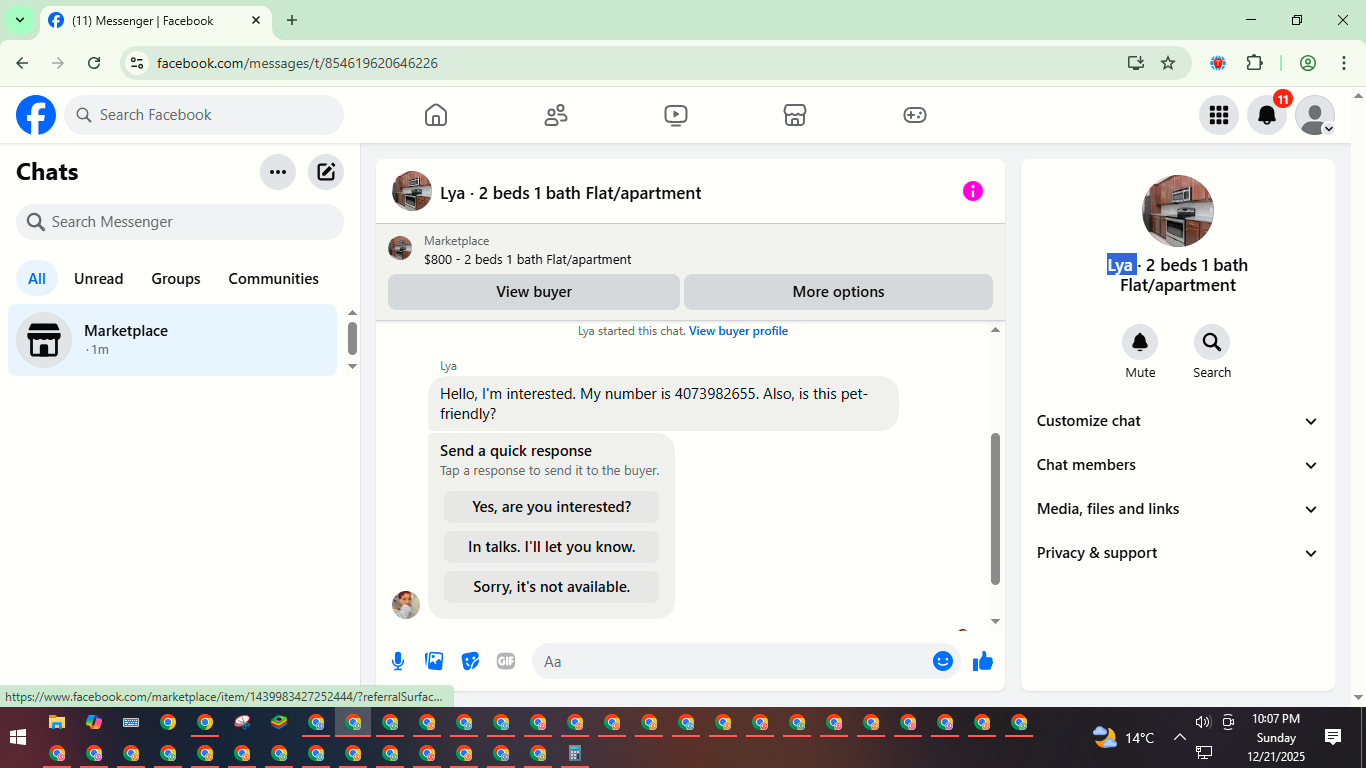Open the More options button
Screen dimensions: 1366x768
tap(838, 292)
